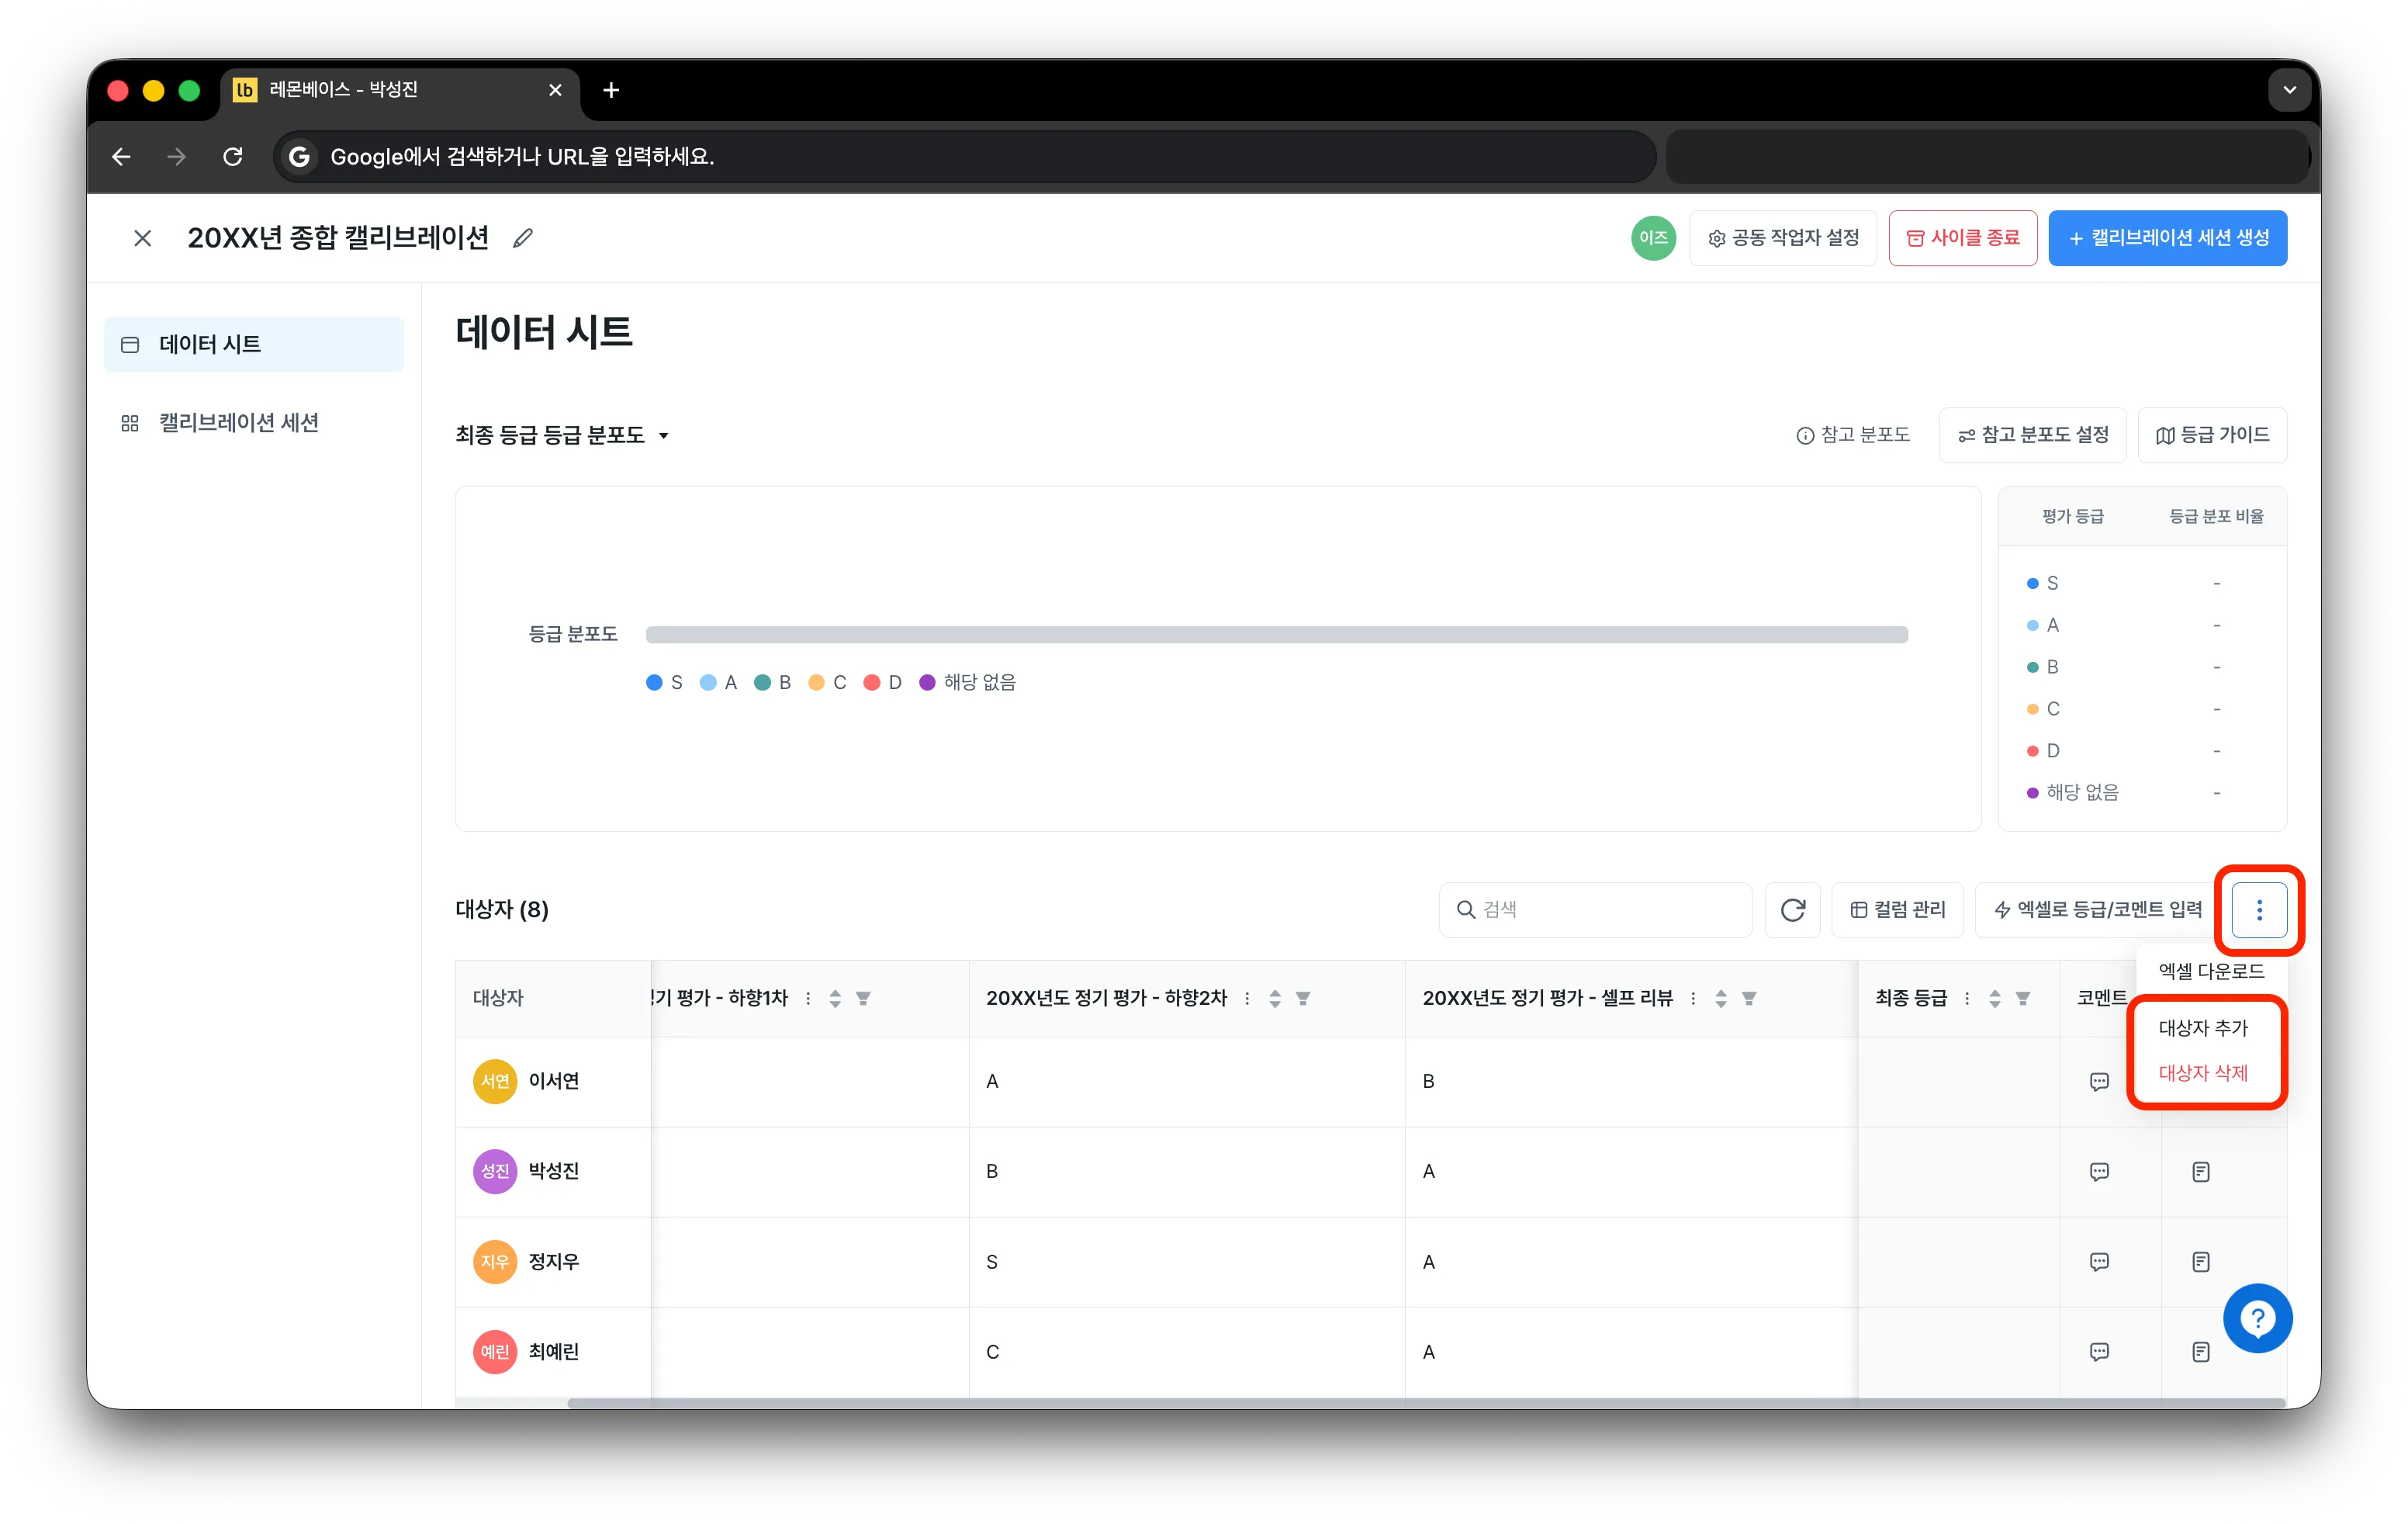Sort the 최종 등급 column

1995,998
